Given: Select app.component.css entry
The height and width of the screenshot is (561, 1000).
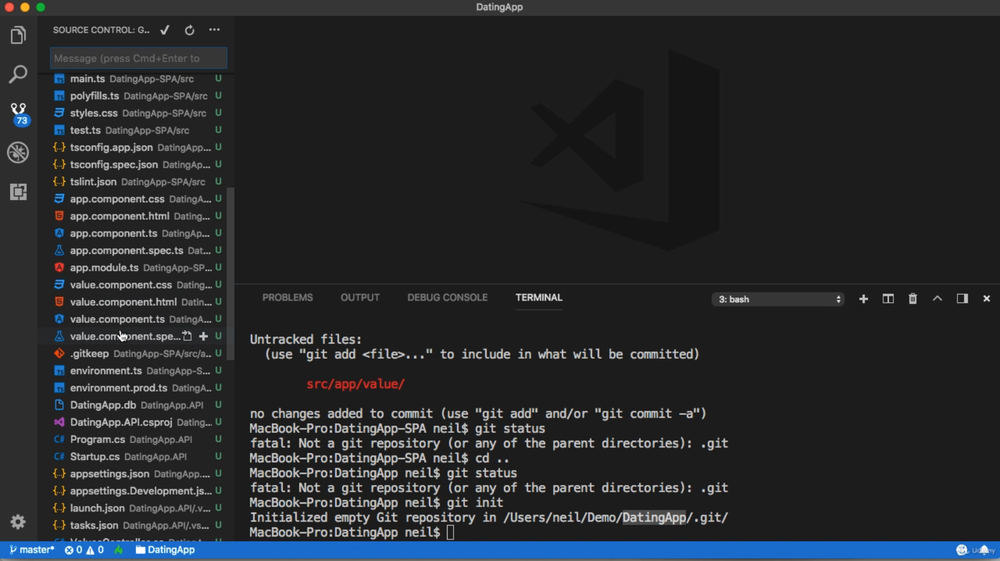Looking at the screenshot, I should 136,199.
